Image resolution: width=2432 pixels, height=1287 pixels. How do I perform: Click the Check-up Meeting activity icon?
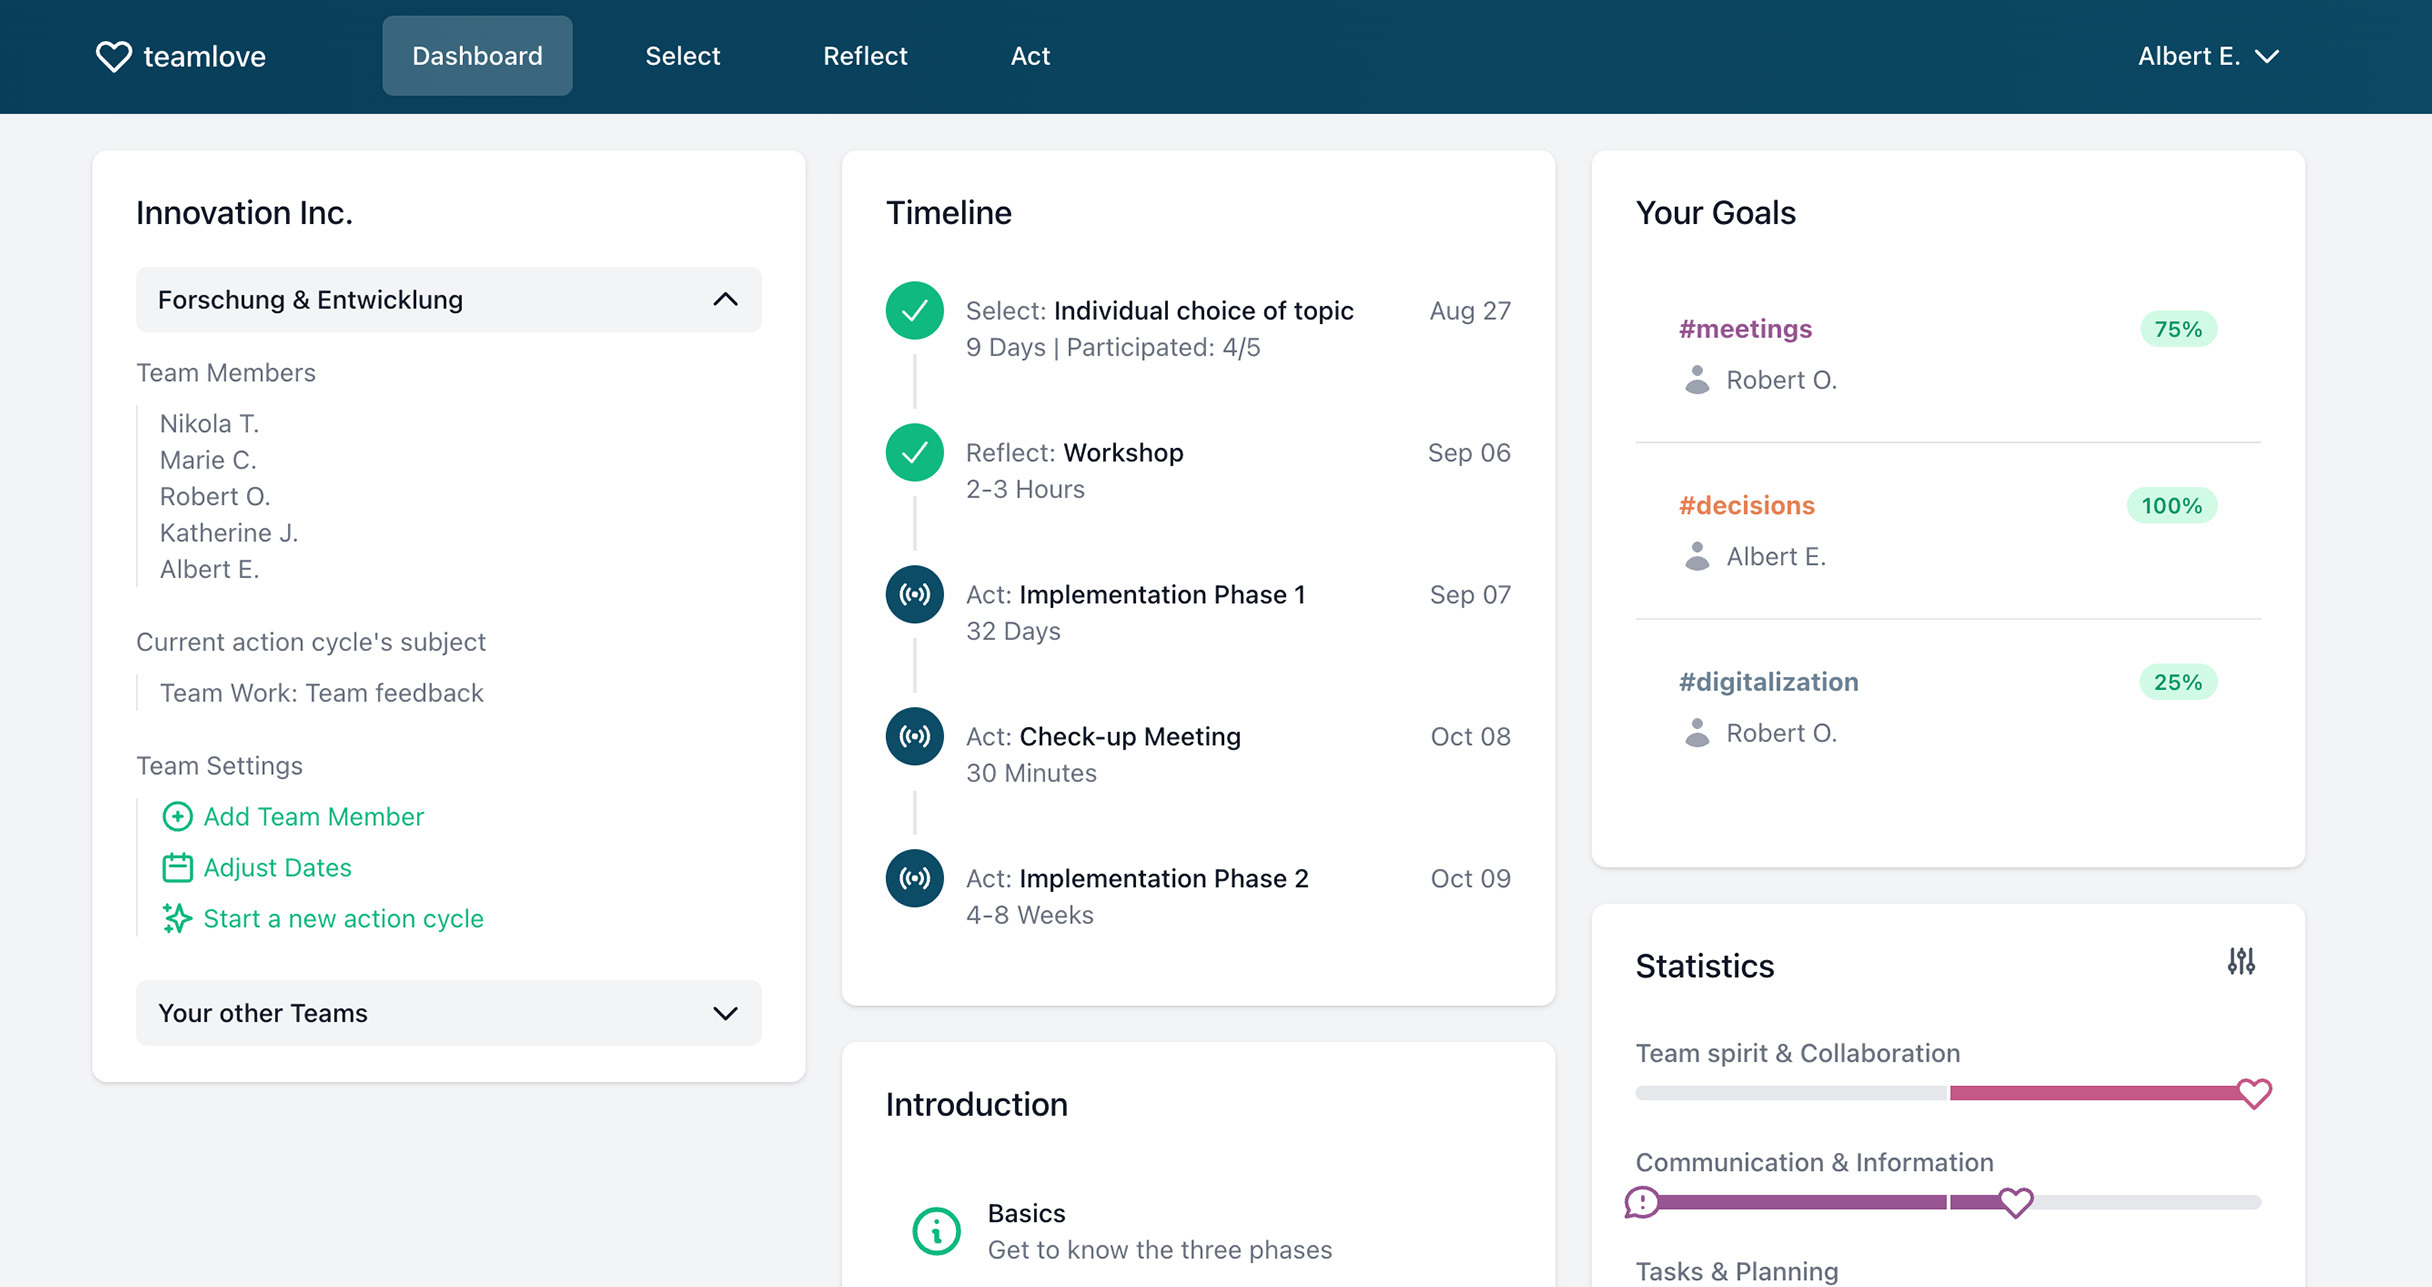(913, 736)
